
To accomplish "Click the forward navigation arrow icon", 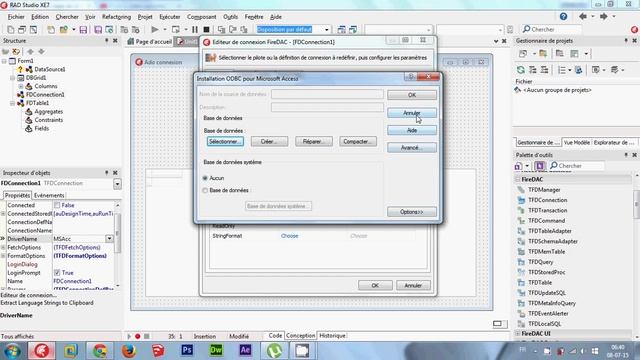I will click(x=603, y=16).
